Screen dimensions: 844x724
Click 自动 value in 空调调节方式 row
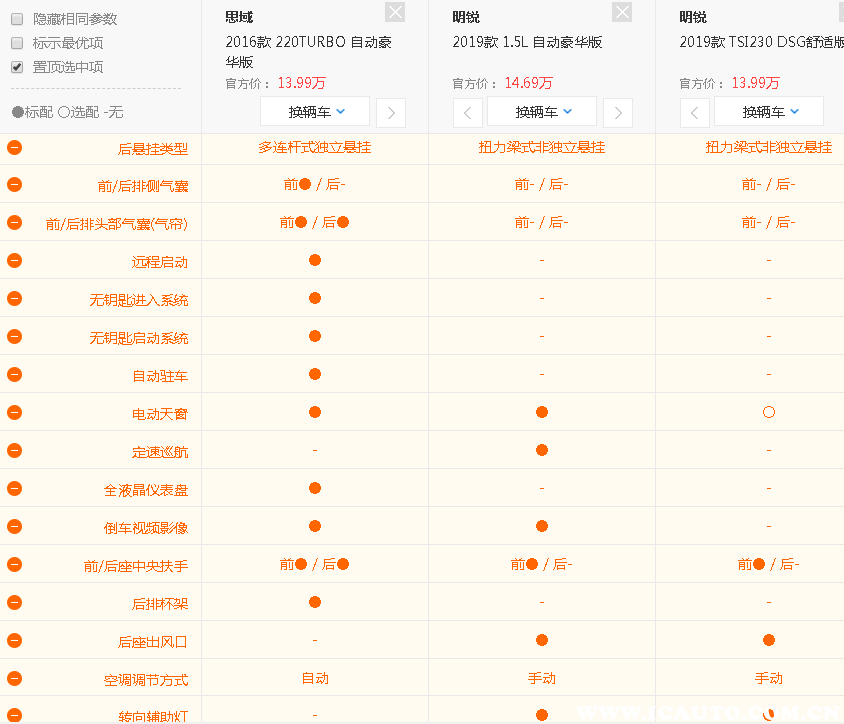pos(315,678)
